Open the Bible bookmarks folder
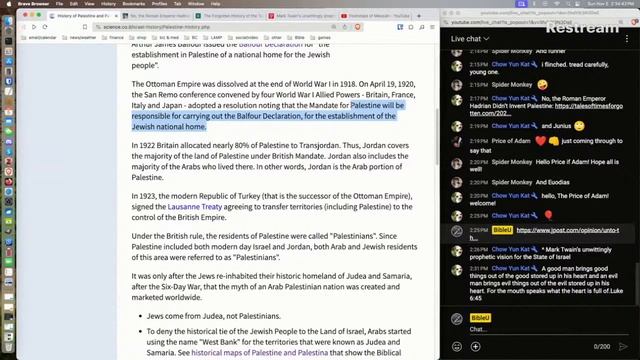Viewport: 640px width, 360px height. click(x=296, y=38)
